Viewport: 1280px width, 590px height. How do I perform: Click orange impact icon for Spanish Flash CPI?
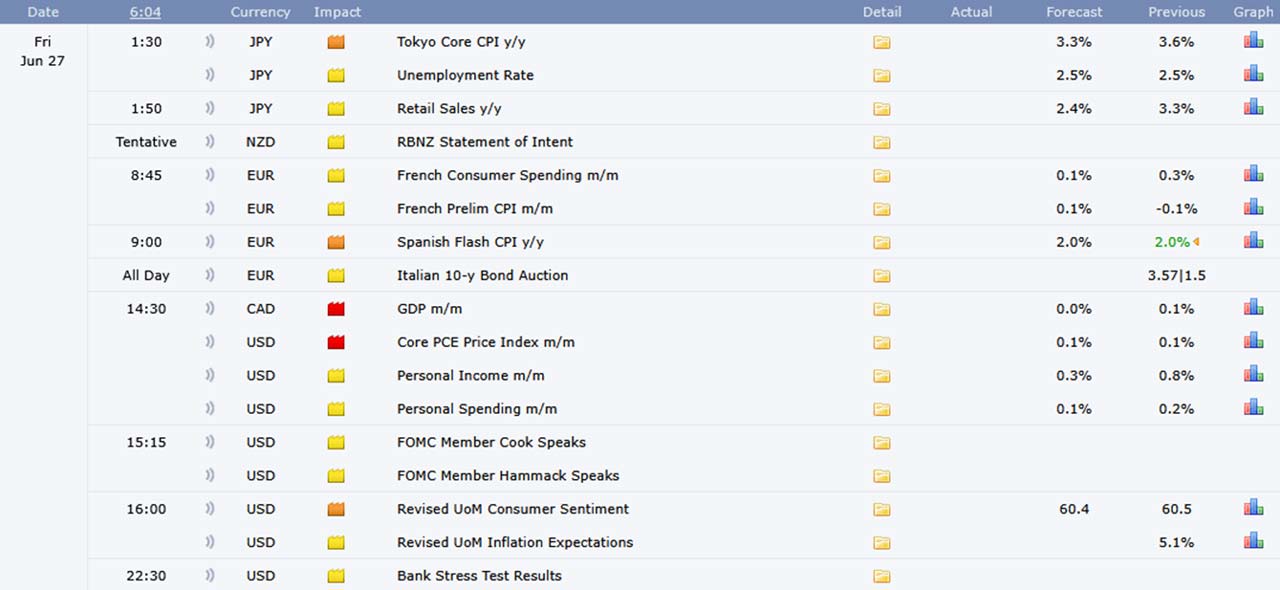[x=336, y=242]
